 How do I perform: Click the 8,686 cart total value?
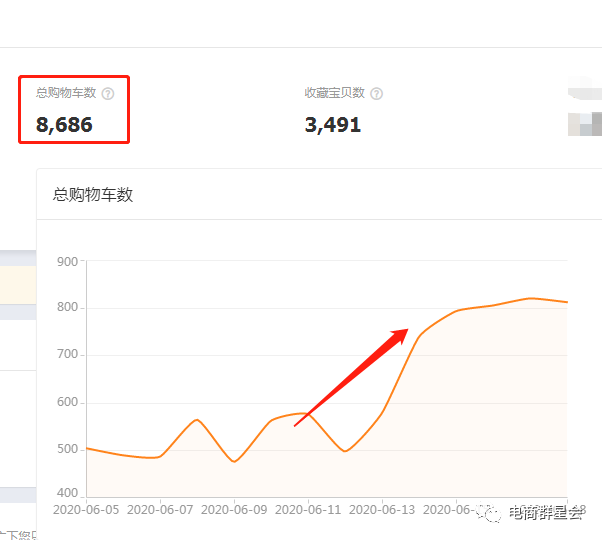[64, 125]
